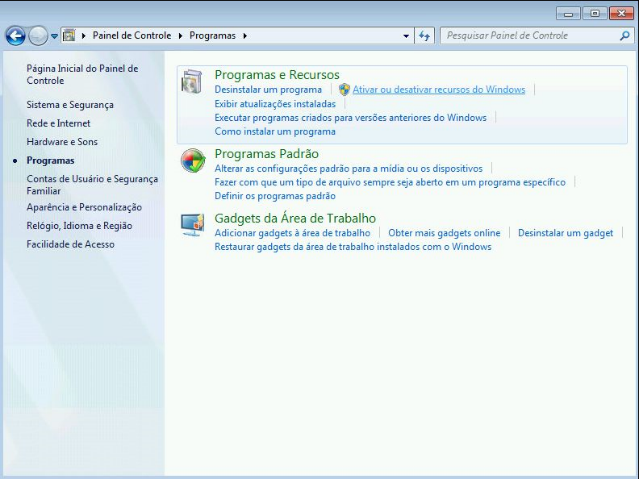Open Facilidade de Acesso category
This screenshot has height=479, width=639.
[70, 244]
